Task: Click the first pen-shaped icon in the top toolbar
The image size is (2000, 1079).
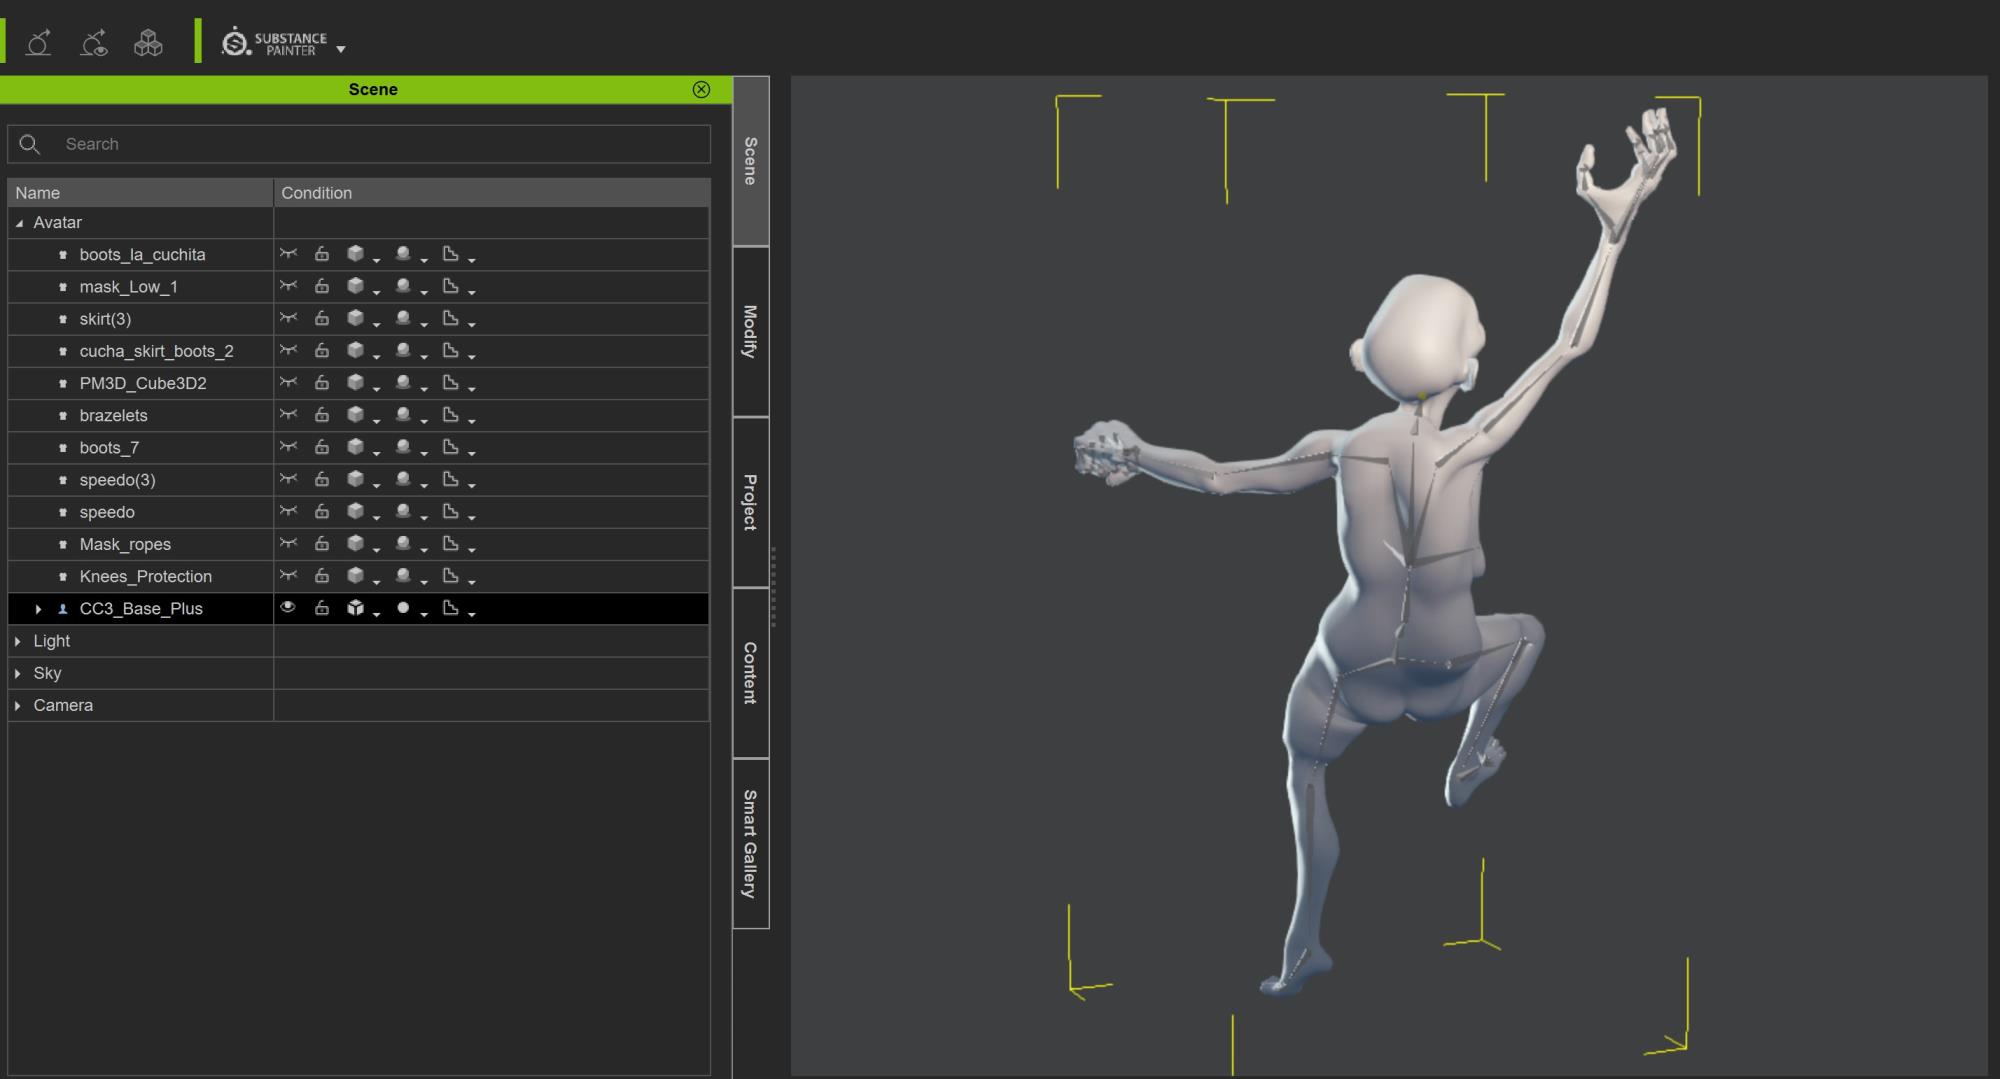Action: point(39,43)
